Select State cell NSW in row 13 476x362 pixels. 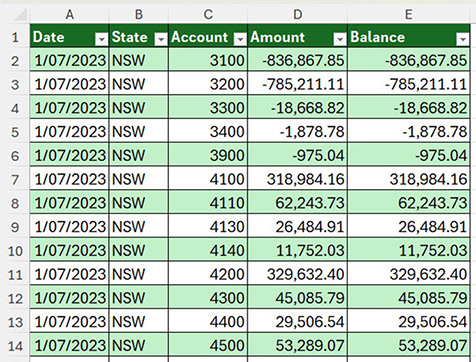tap(139, 322)
